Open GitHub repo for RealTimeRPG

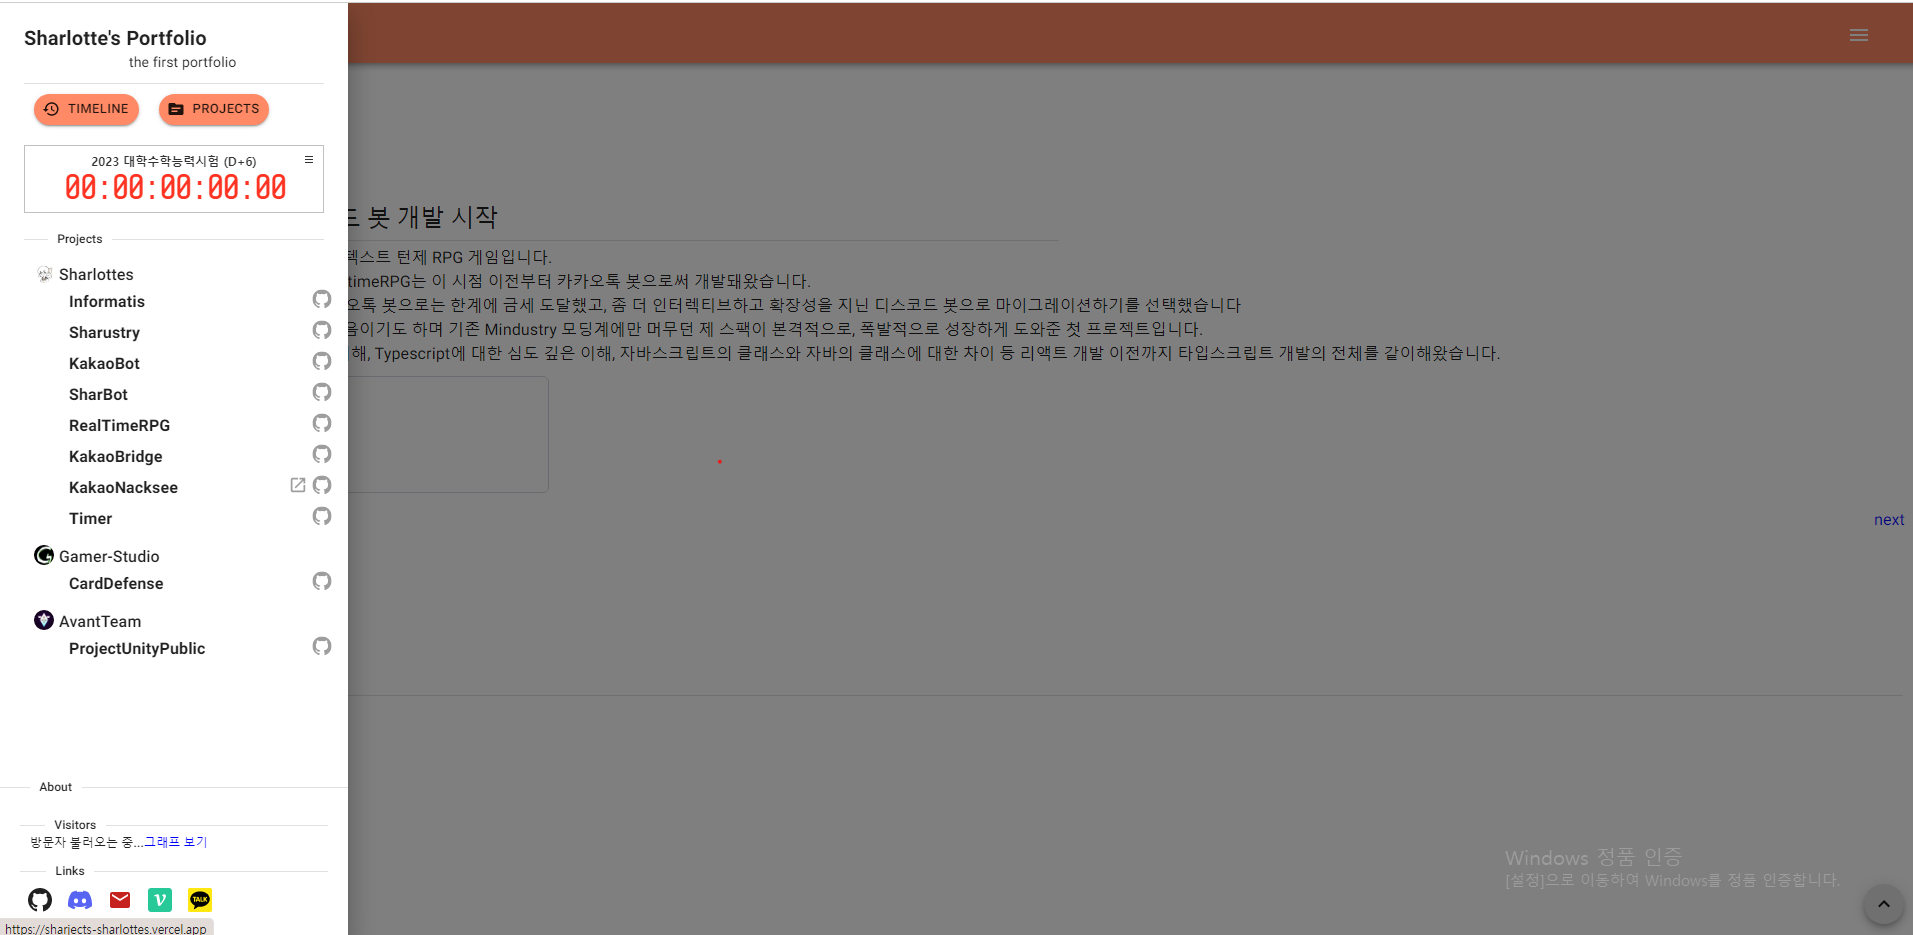point(322,423)
